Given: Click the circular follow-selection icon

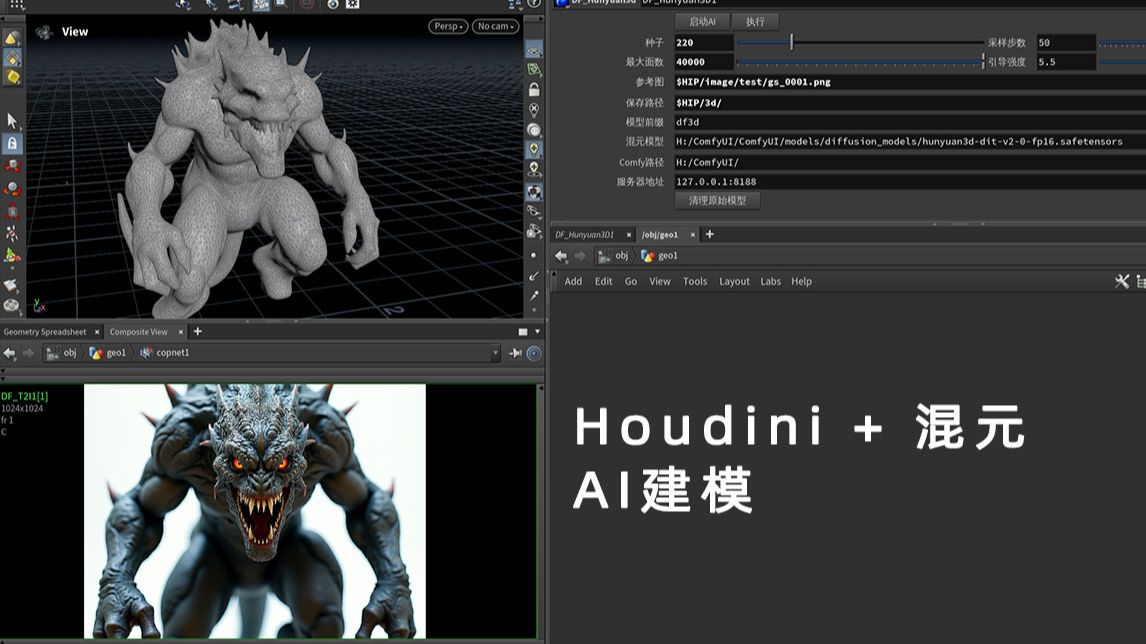Looking at the screenshot, I should pos(534,354).
